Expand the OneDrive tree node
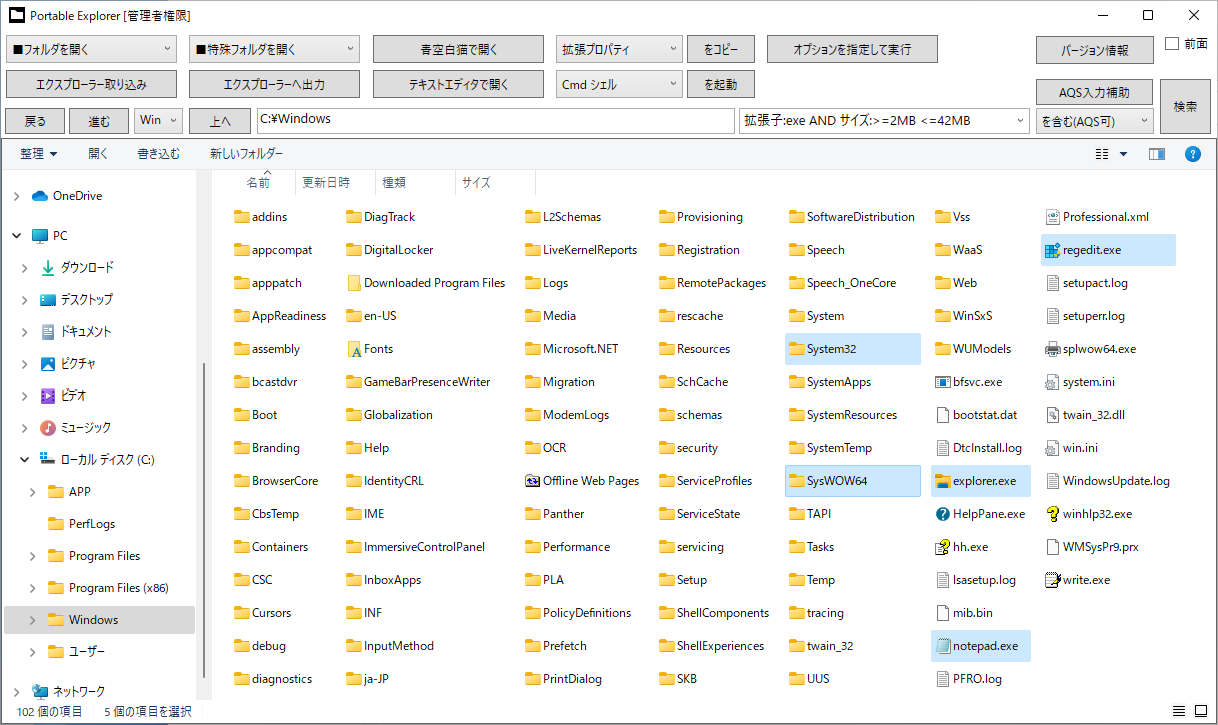This screenshot has width=1218, height=725. pyautogui.click(x=16, y=196)
